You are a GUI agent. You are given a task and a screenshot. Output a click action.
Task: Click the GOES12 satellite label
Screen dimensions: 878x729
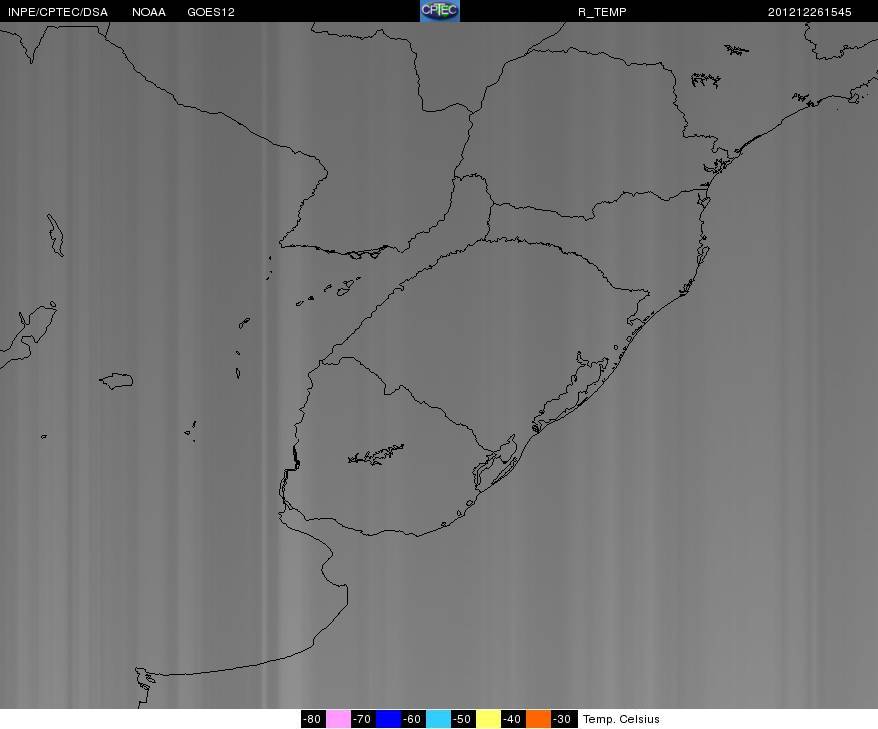tap(211, 12)
